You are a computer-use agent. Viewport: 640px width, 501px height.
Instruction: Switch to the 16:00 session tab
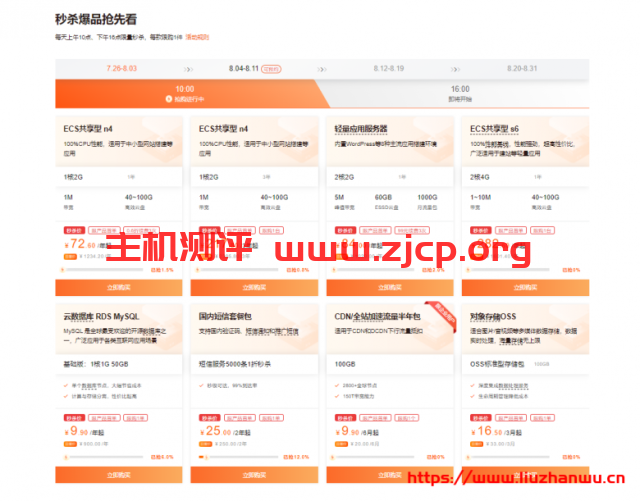tap(460, 94)
